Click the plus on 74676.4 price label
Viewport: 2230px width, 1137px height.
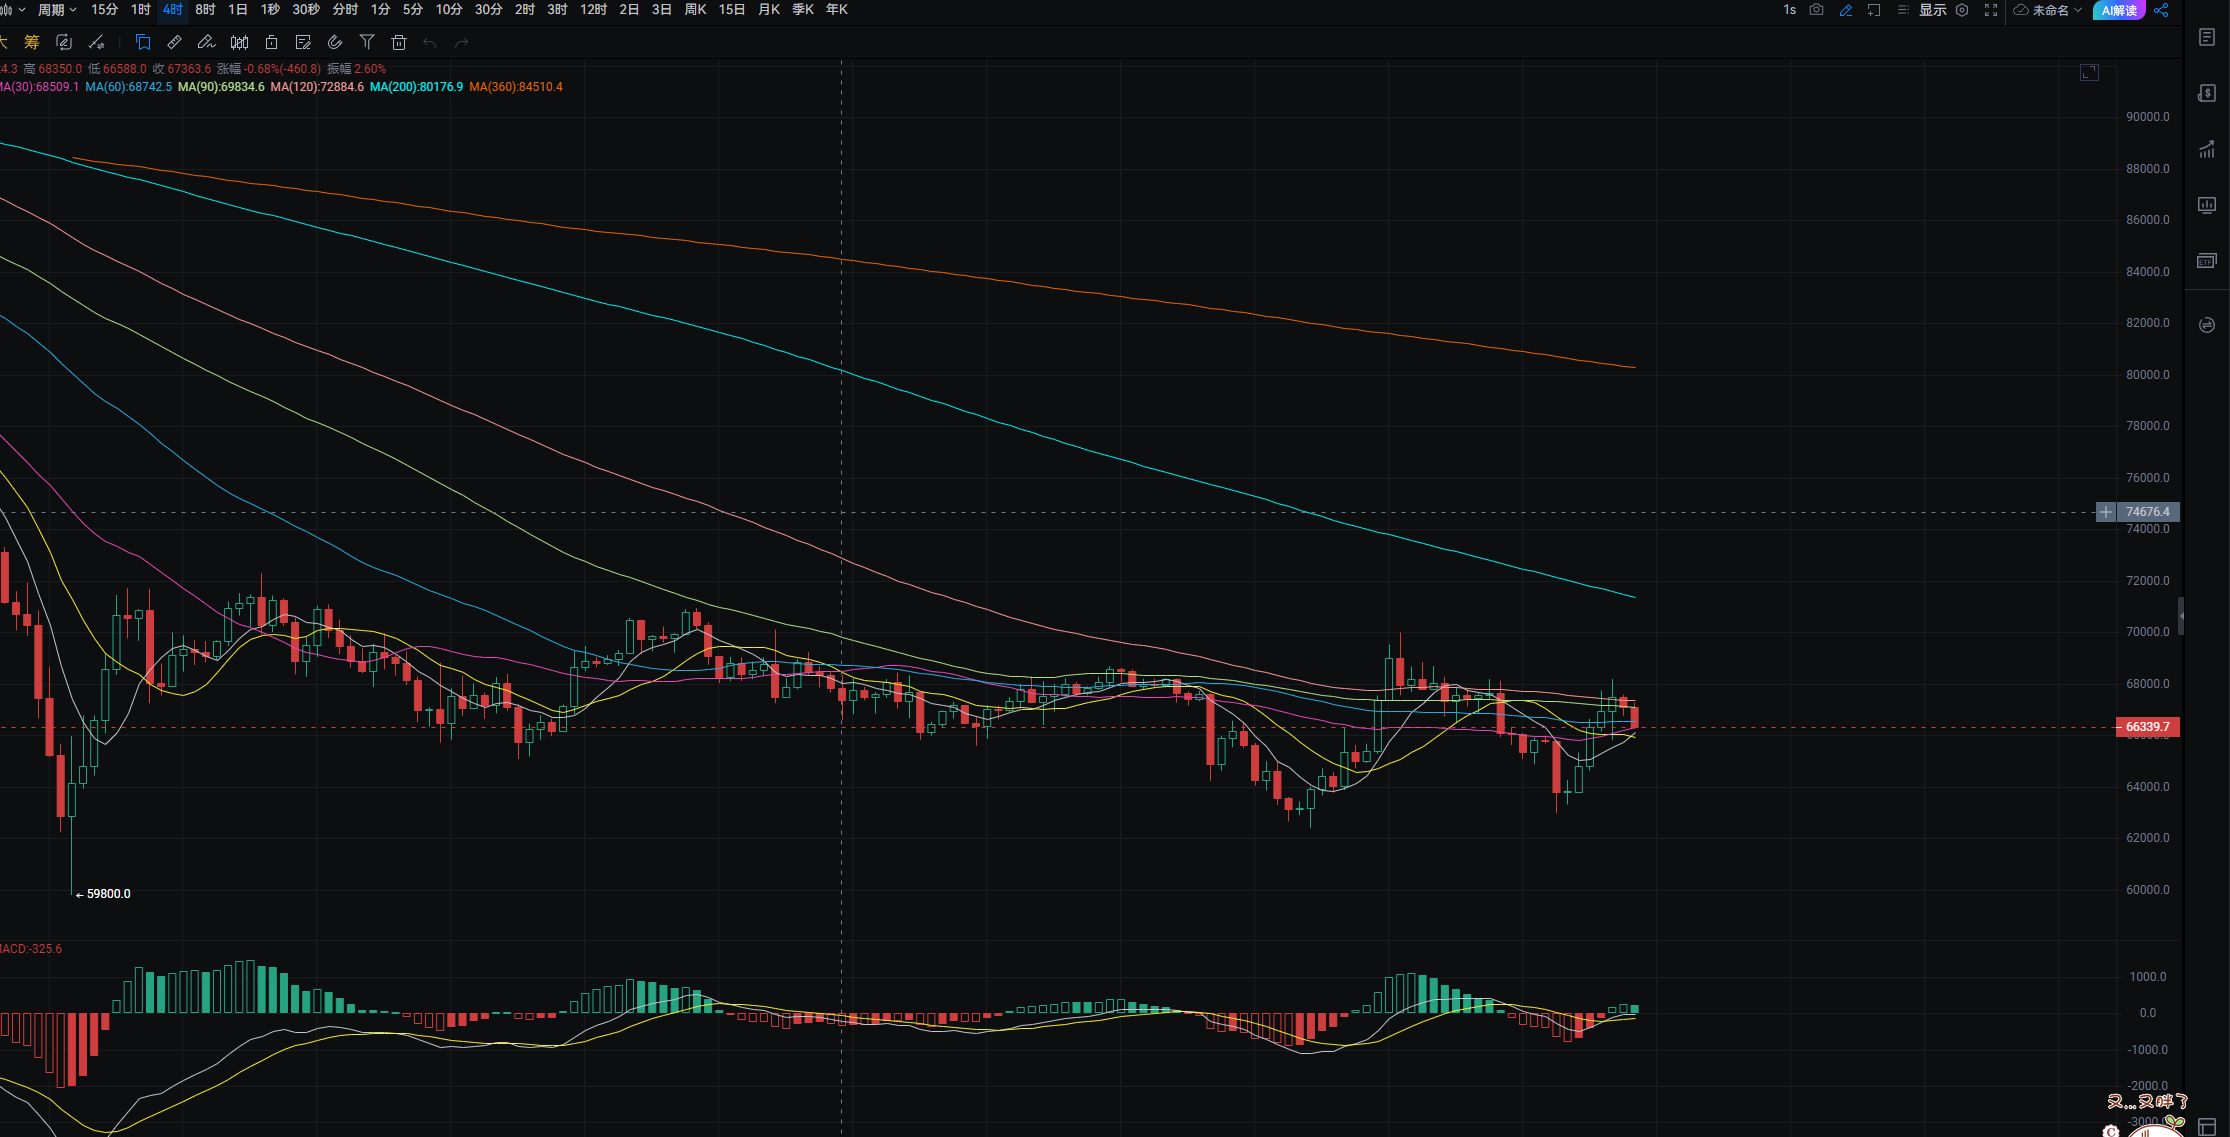point(2105,512)
